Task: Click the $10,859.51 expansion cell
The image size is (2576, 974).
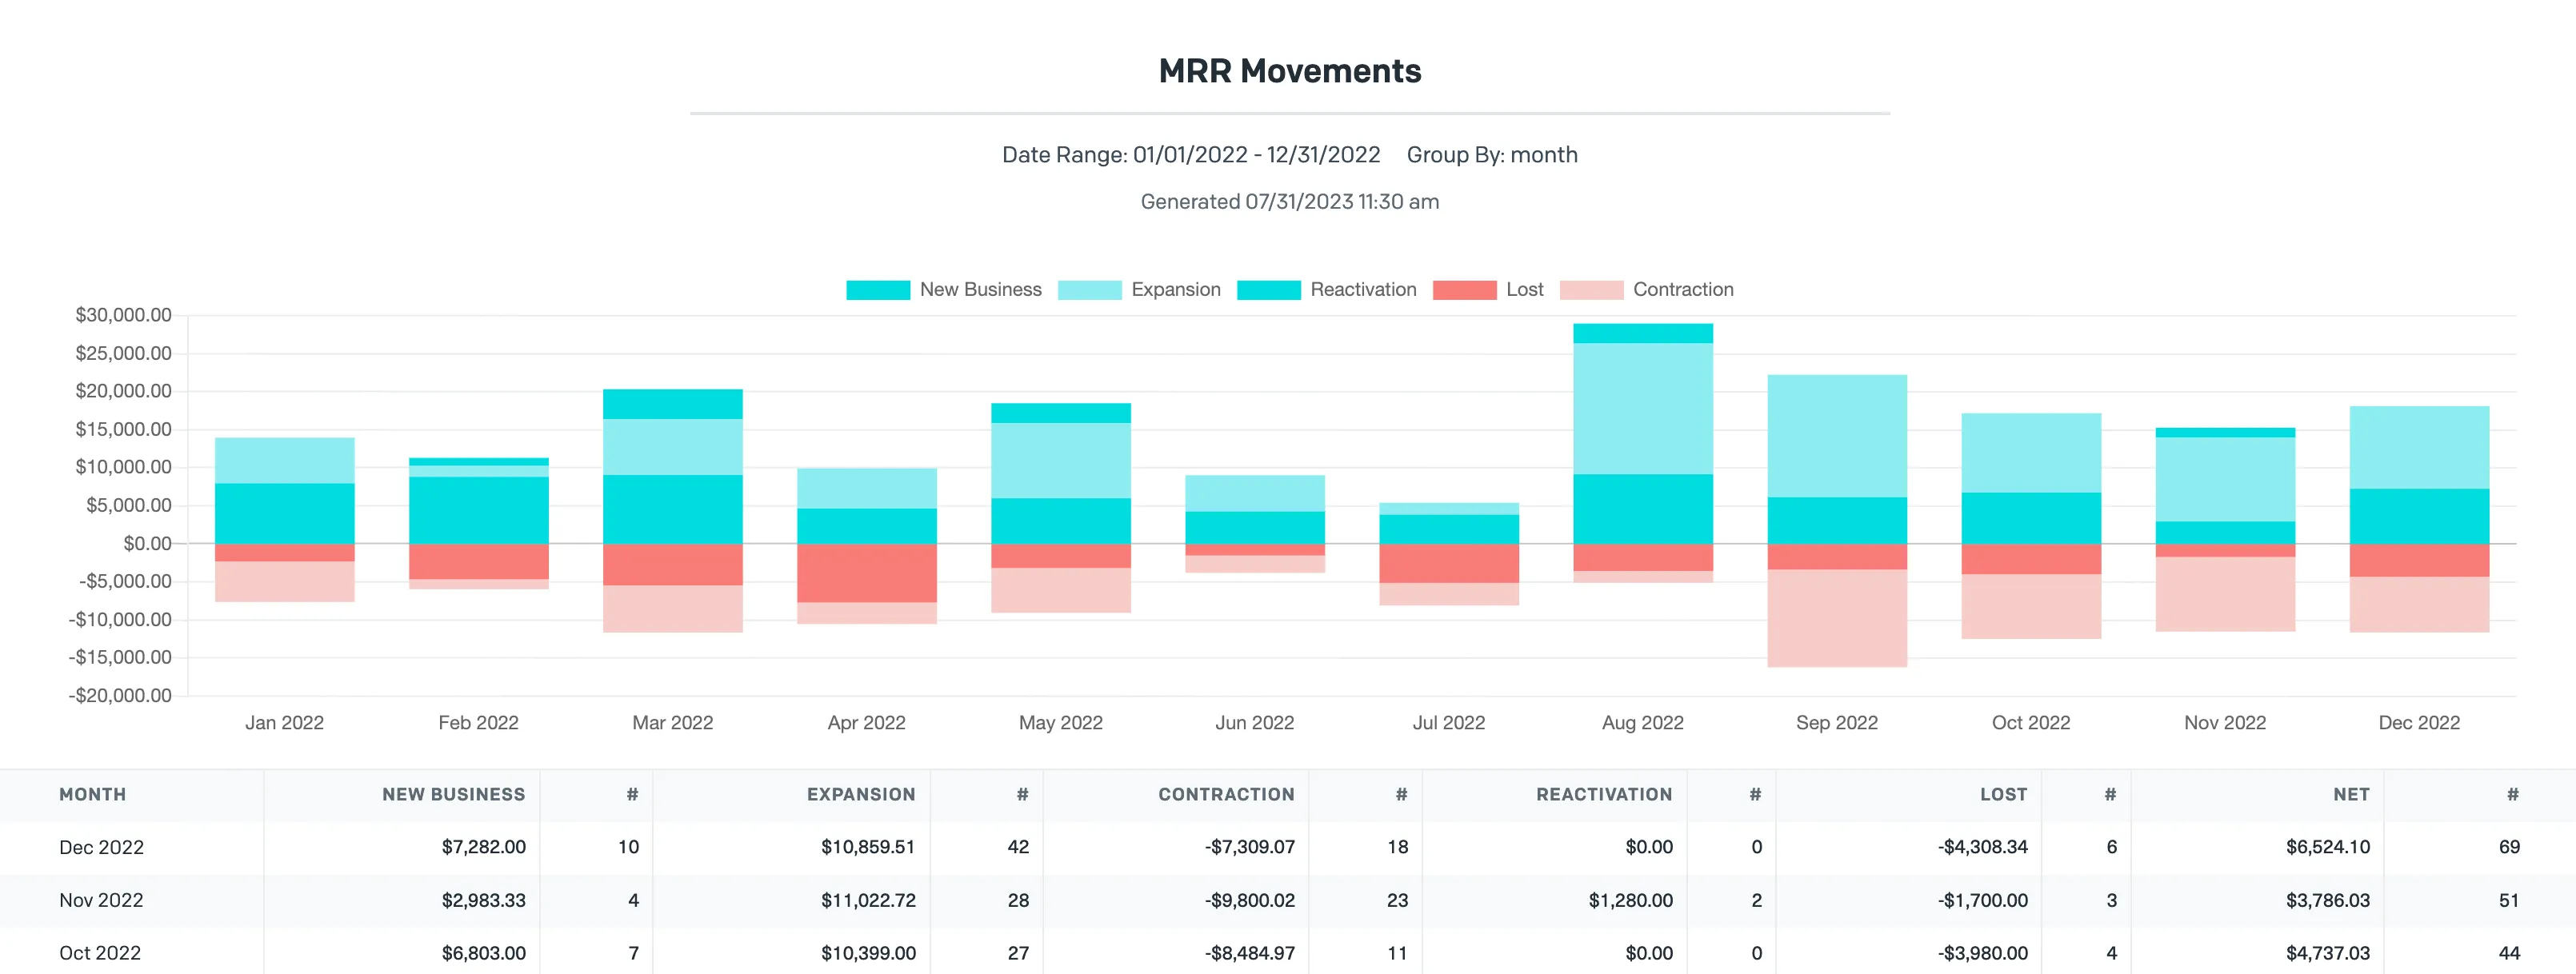Action: tap(868, 847)
